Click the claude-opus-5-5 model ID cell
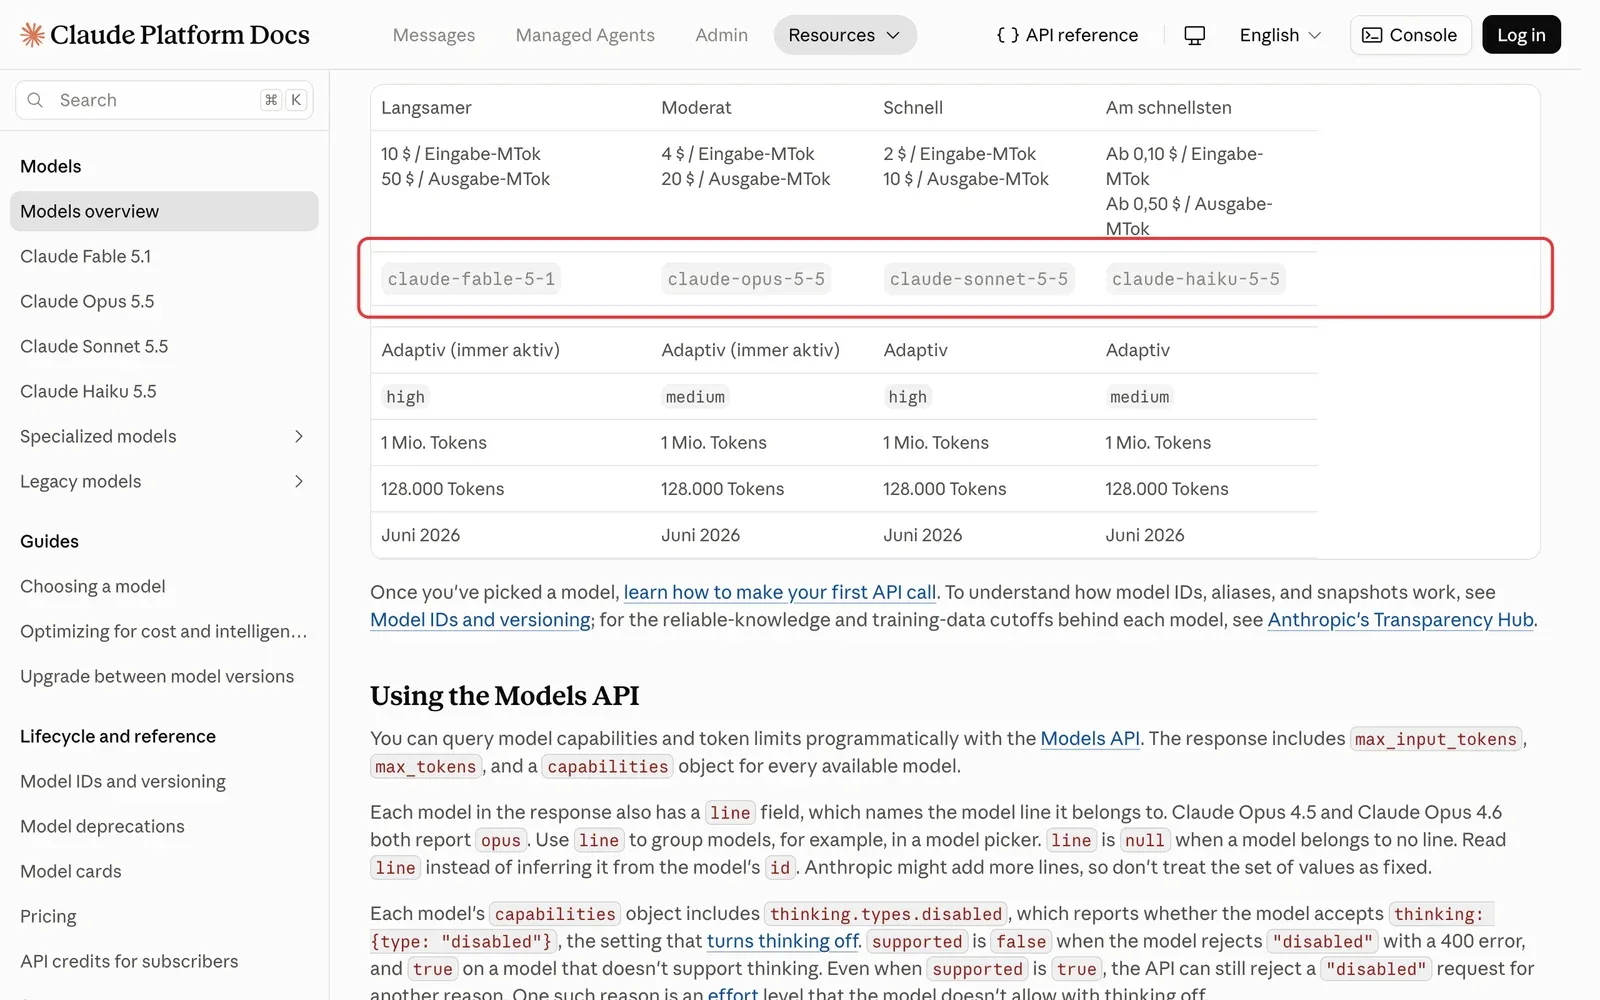 746,279
